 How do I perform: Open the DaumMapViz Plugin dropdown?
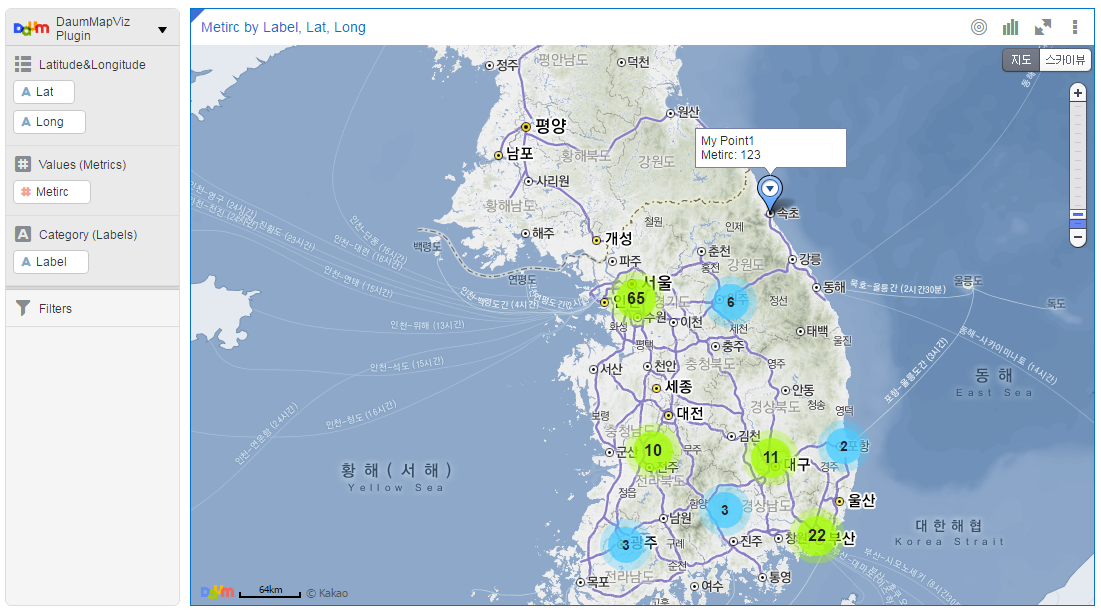click(x=161, y=28)
